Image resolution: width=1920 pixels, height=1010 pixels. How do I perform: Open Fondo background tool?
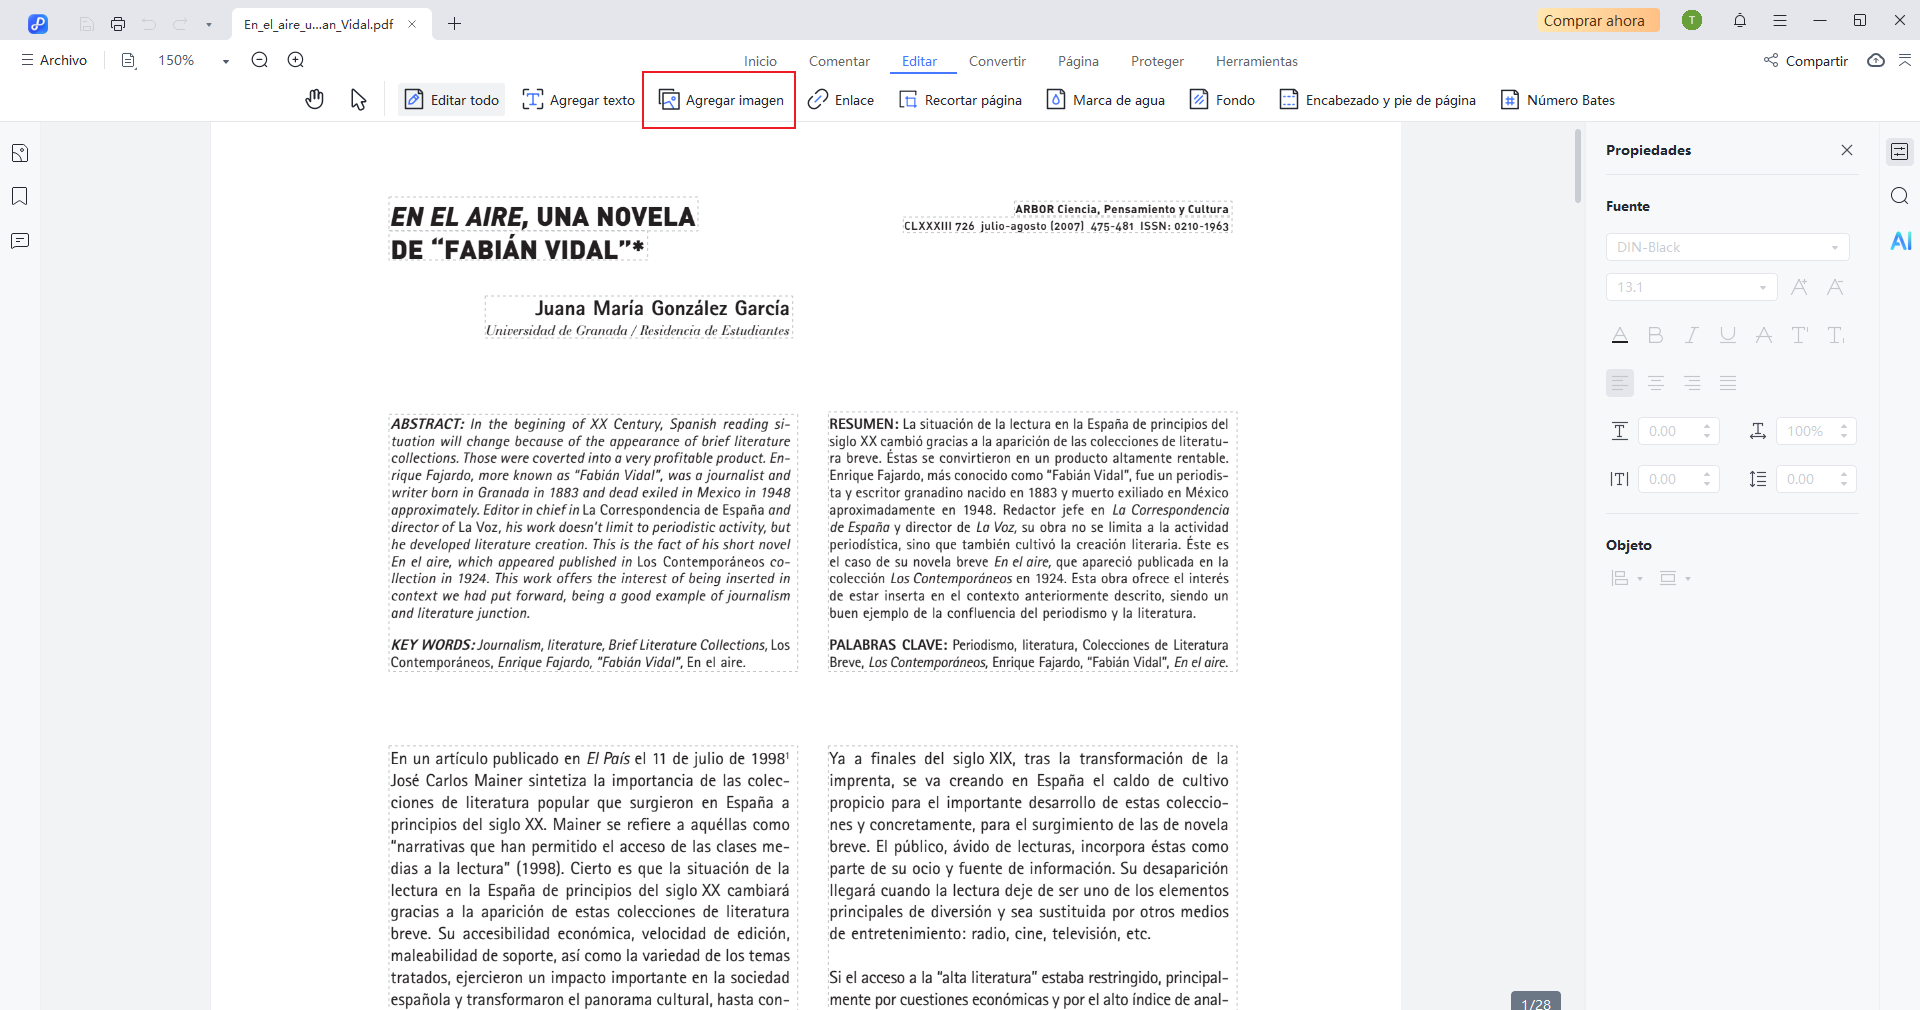coord(1222,100)
